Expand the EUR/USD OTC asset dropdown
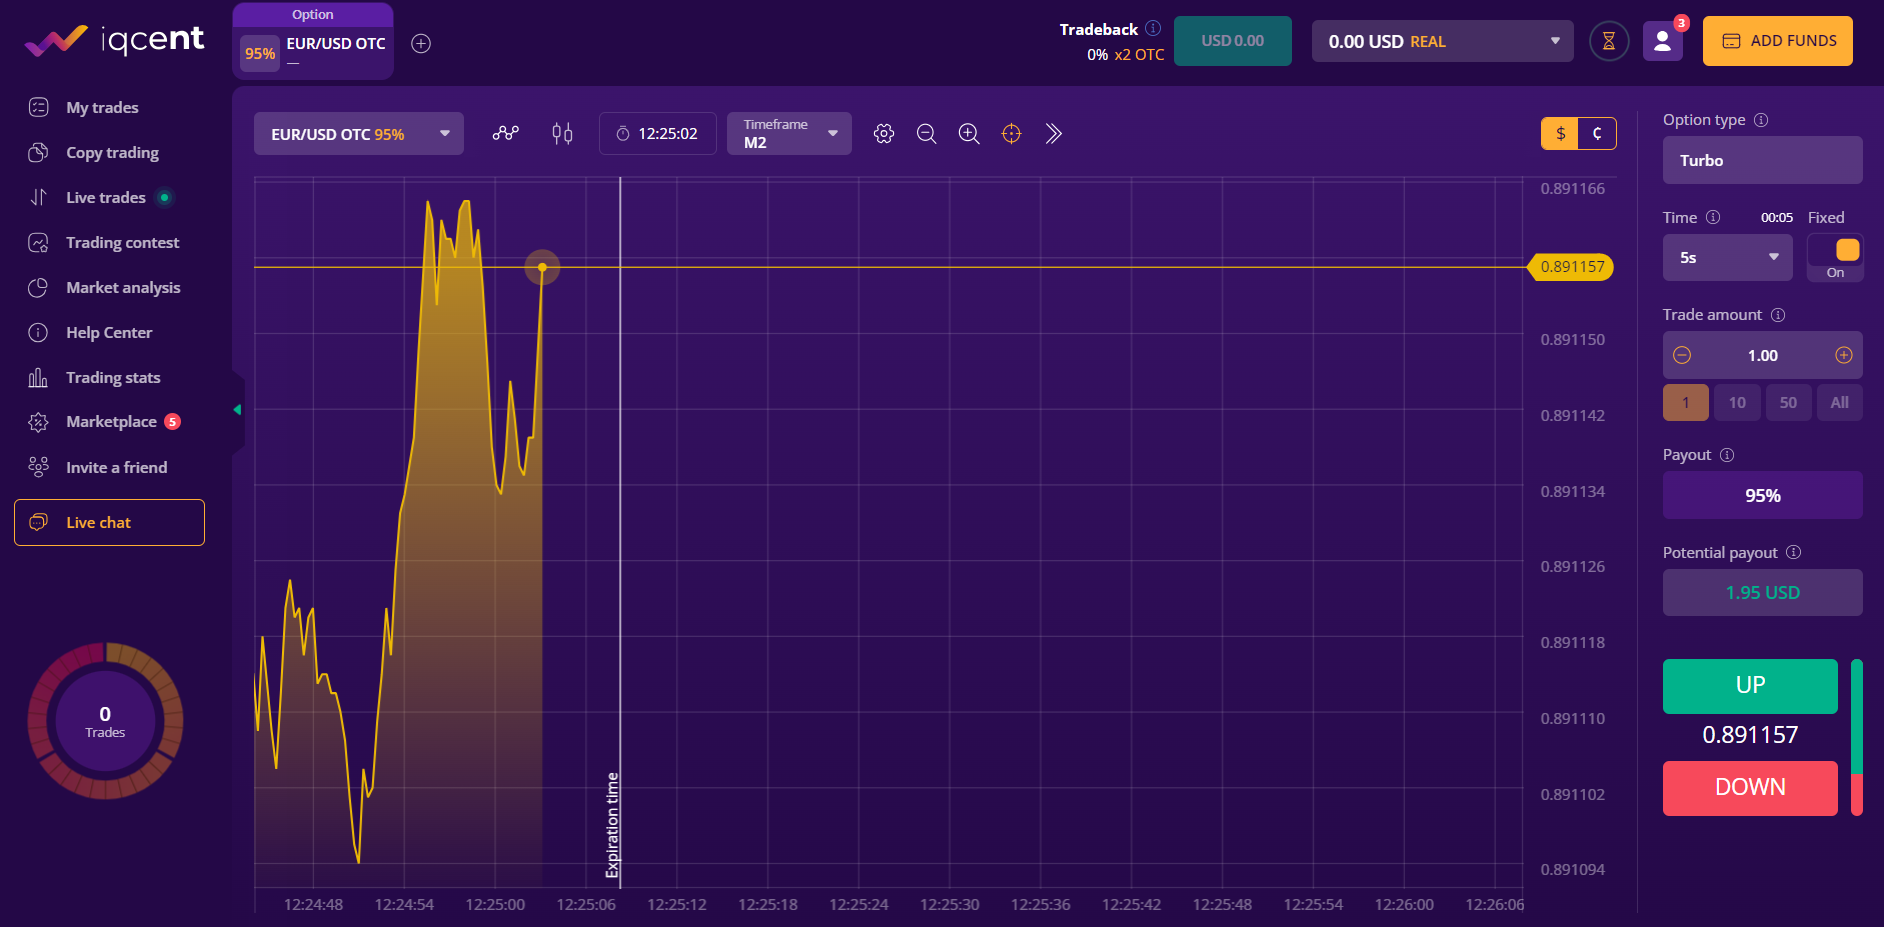 pyautogui.click(x=358, y=134)
